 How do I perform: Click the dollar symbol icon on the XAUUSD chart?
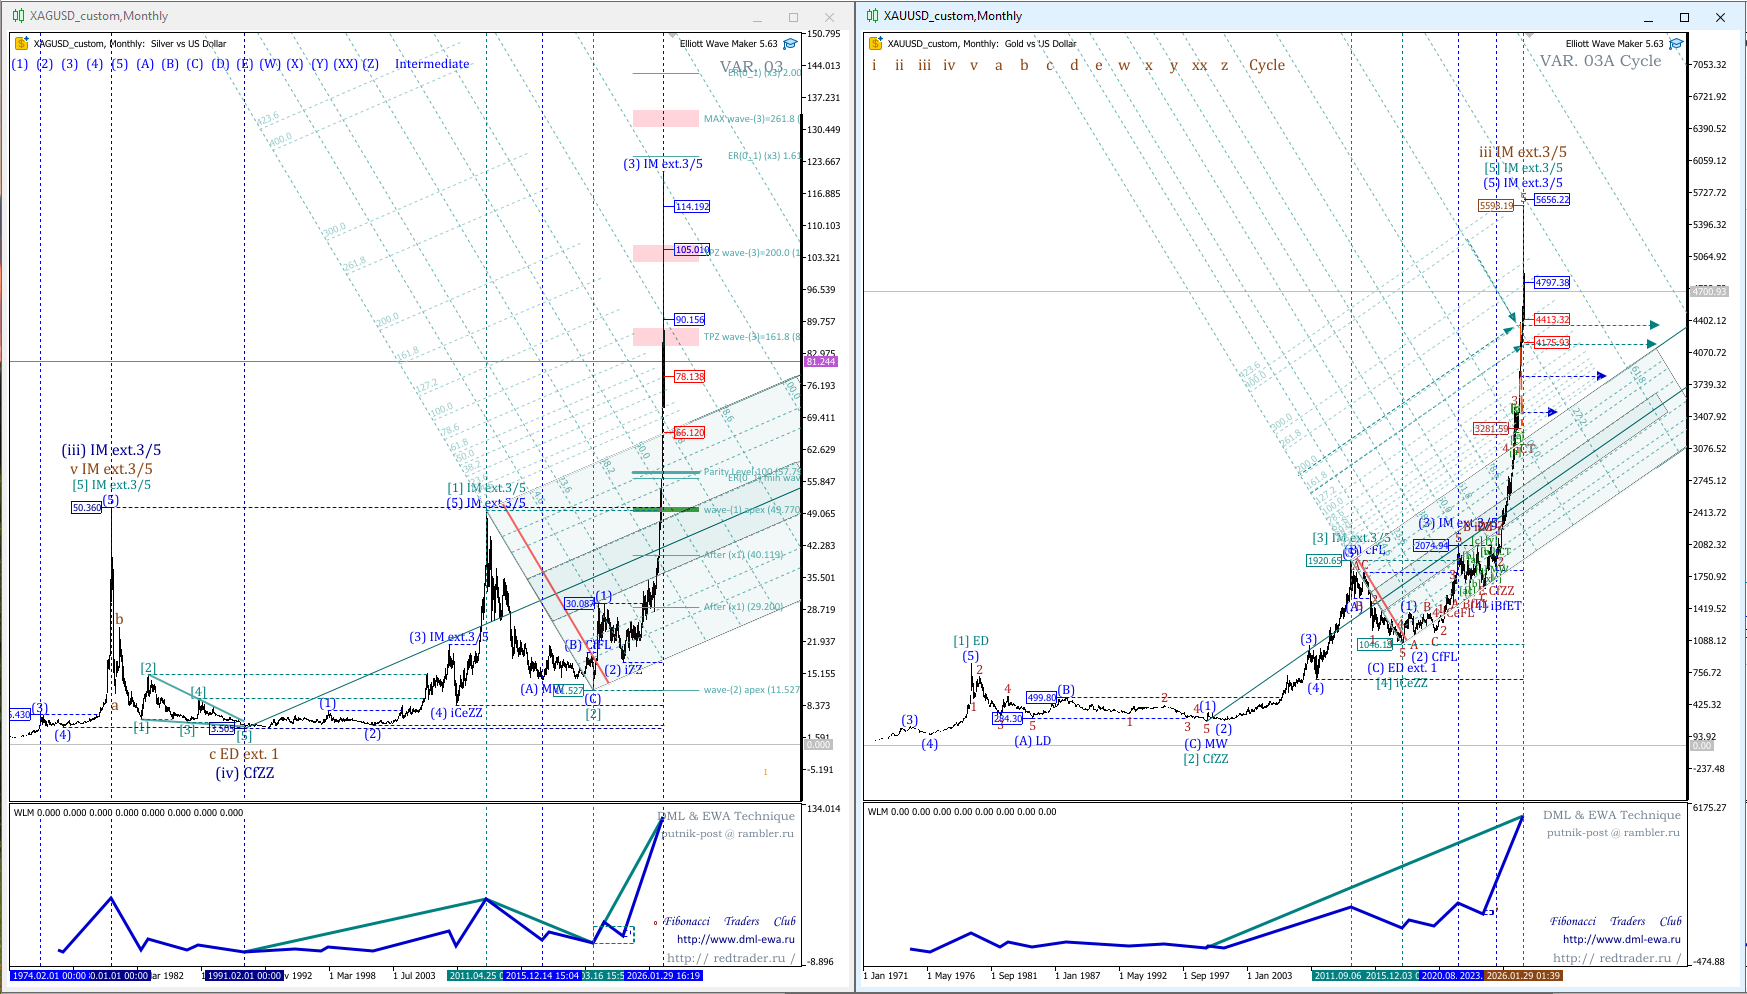point(875,43)
